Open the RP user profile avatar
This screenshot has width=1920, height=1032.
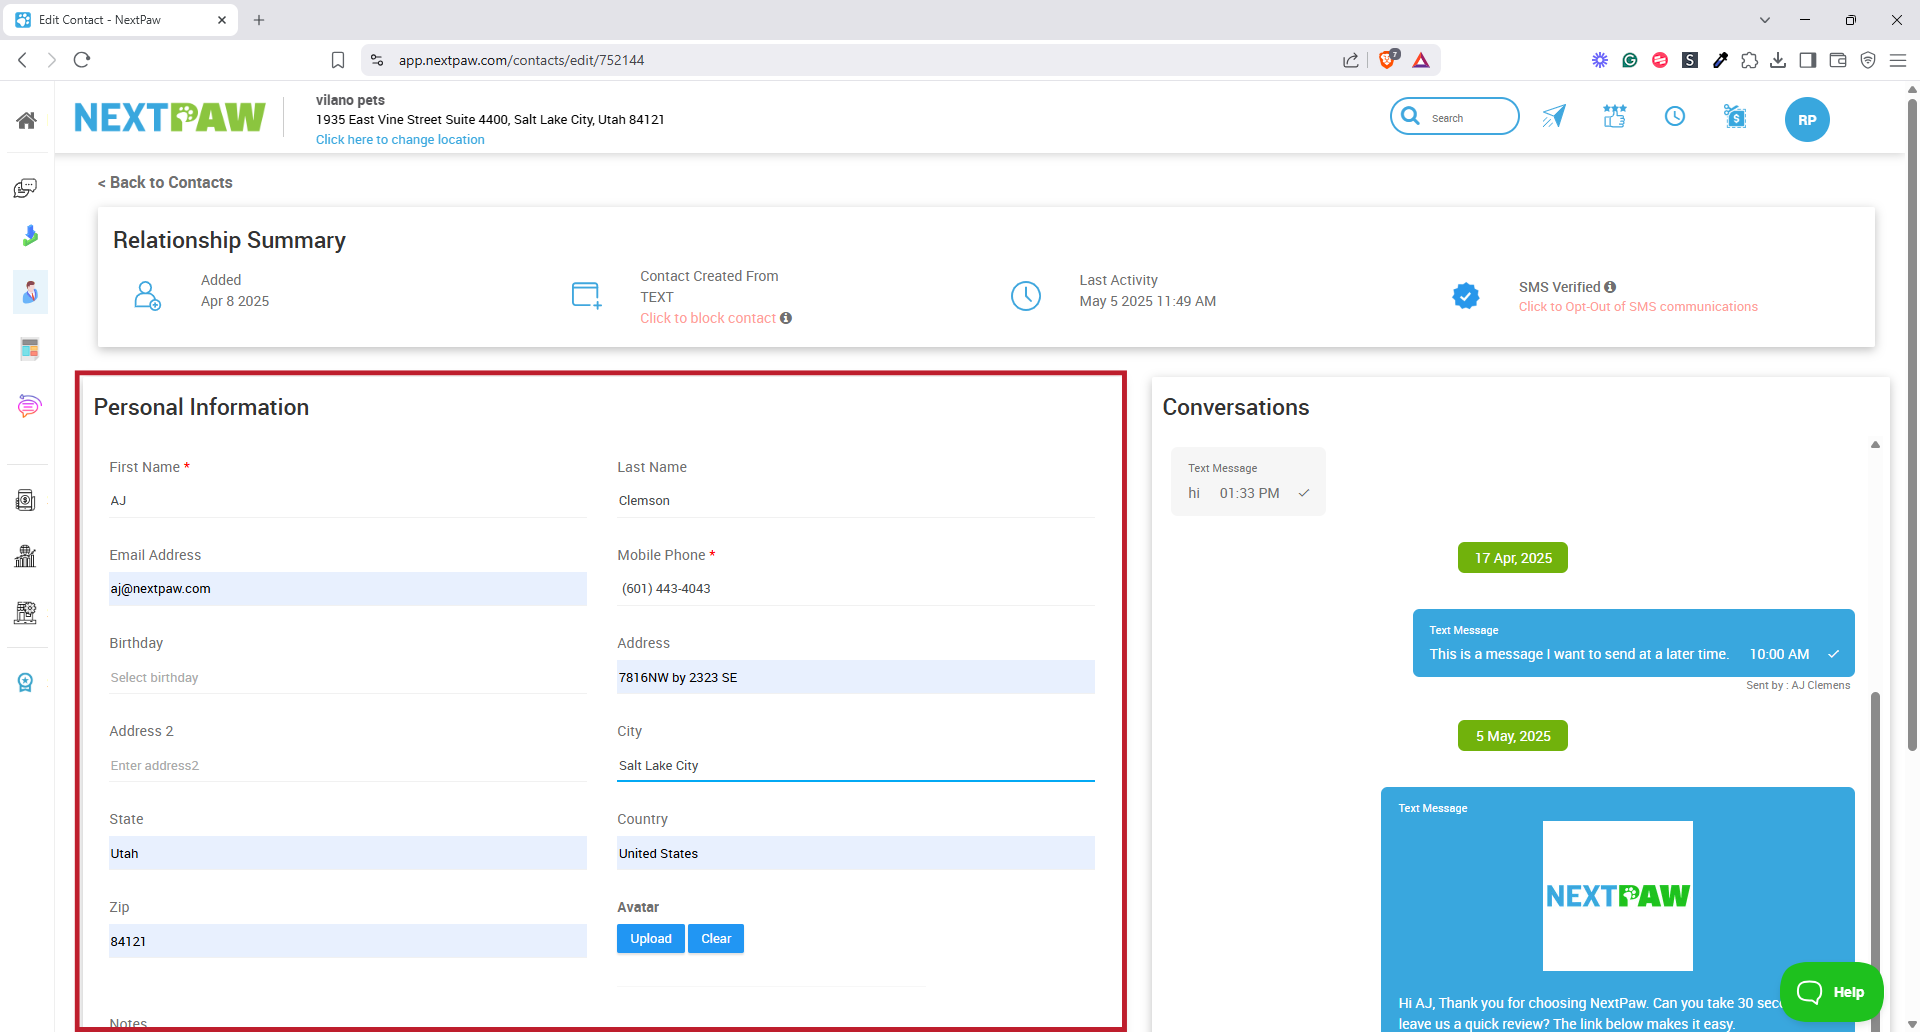pyautogui.click(x=1807, y=120)
